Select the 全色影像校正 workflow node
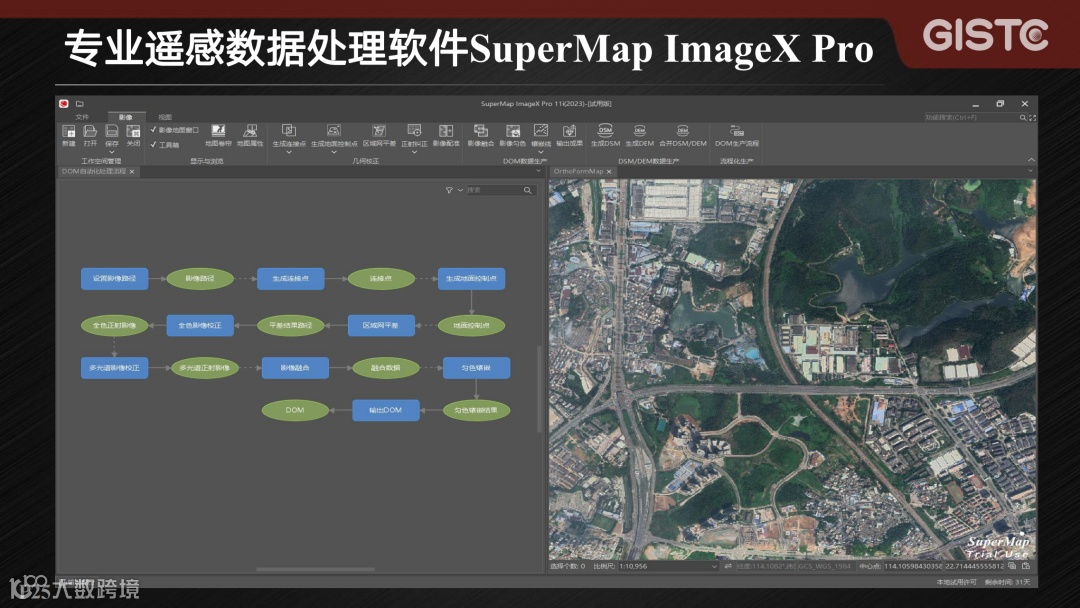The height and width of the screenshot is (608, 1080). click(x=200, y=325)
